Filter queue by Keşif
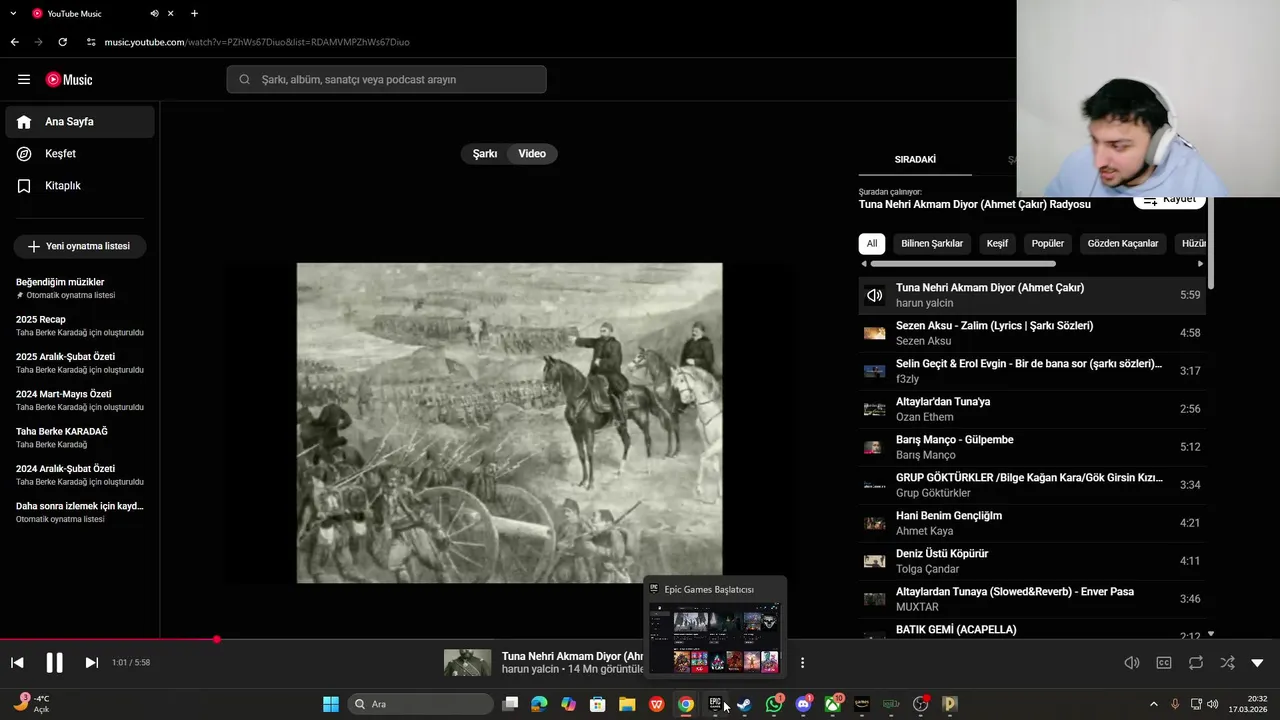This screenshot has height=720, width=1280. tap(997, 243)
